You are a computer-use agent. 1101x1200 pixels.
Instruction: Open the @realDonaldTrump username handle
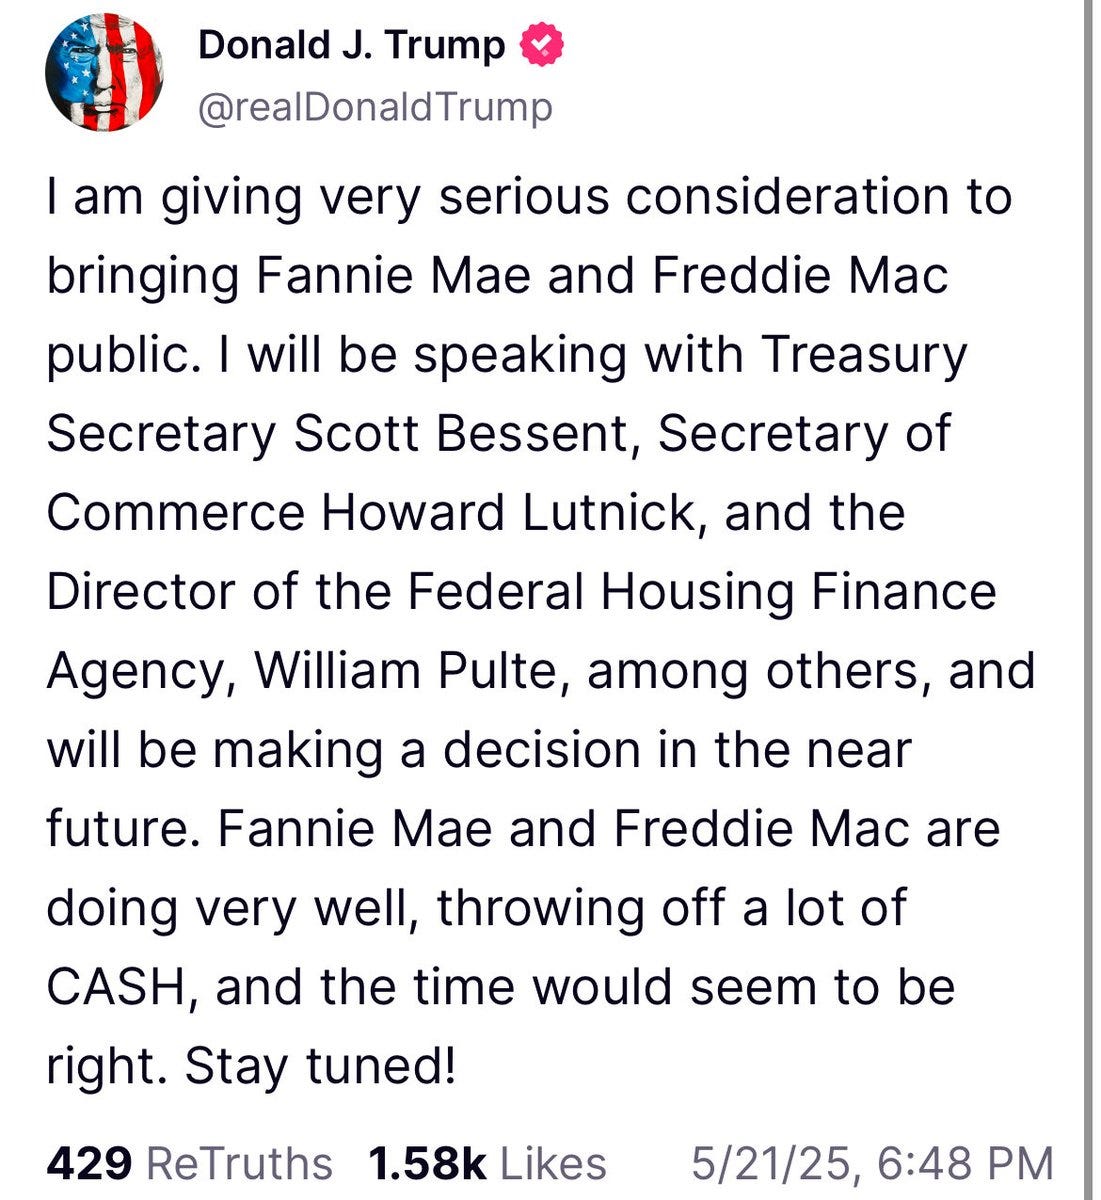(x=375, y=103)
